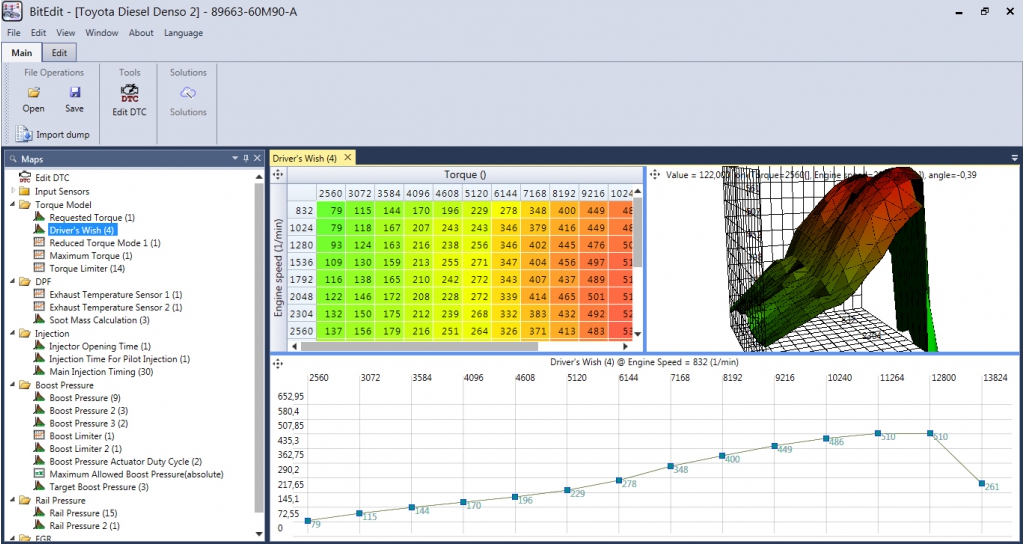Open the document tabs dropdown arrow
Screen dimensions: 1024x544
pos(1015,158)
